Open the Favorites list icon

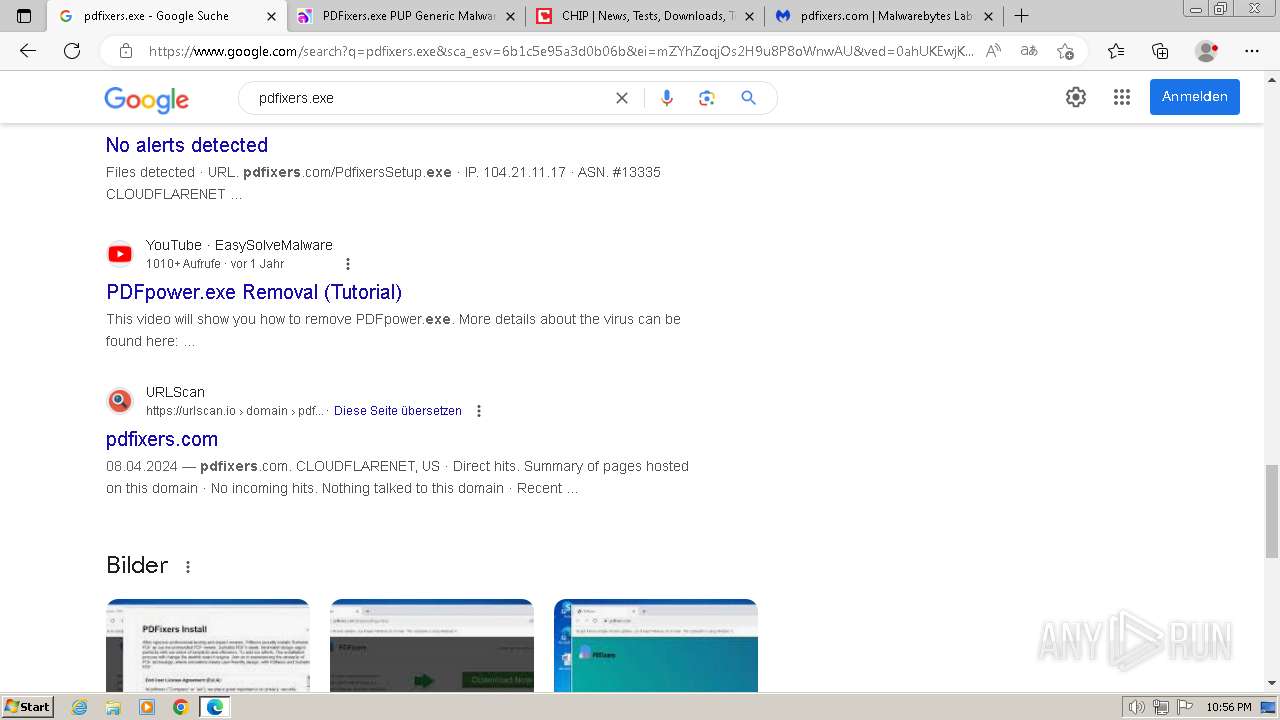(x=1116, y=51)
